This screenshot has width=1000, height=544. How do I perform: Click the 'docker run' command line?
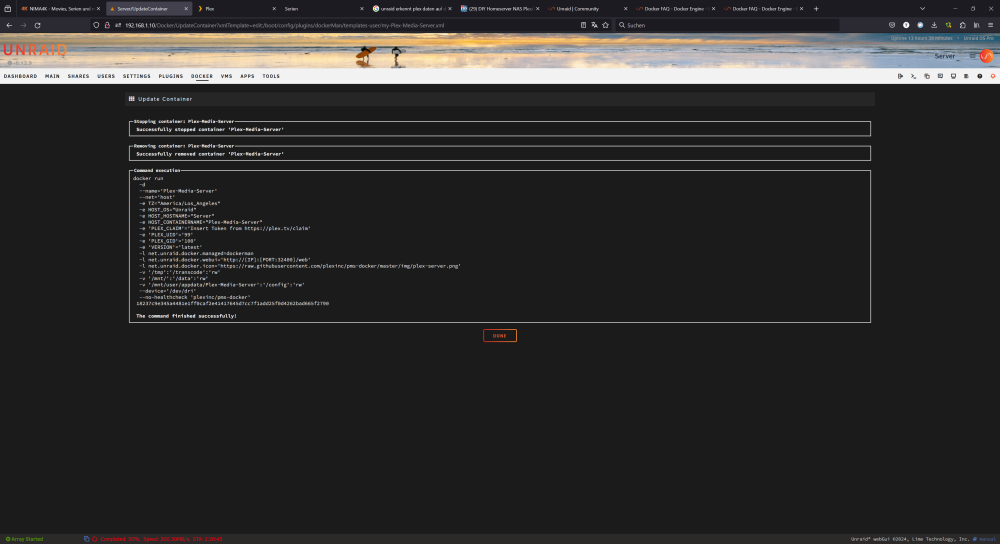click(148, 179)
